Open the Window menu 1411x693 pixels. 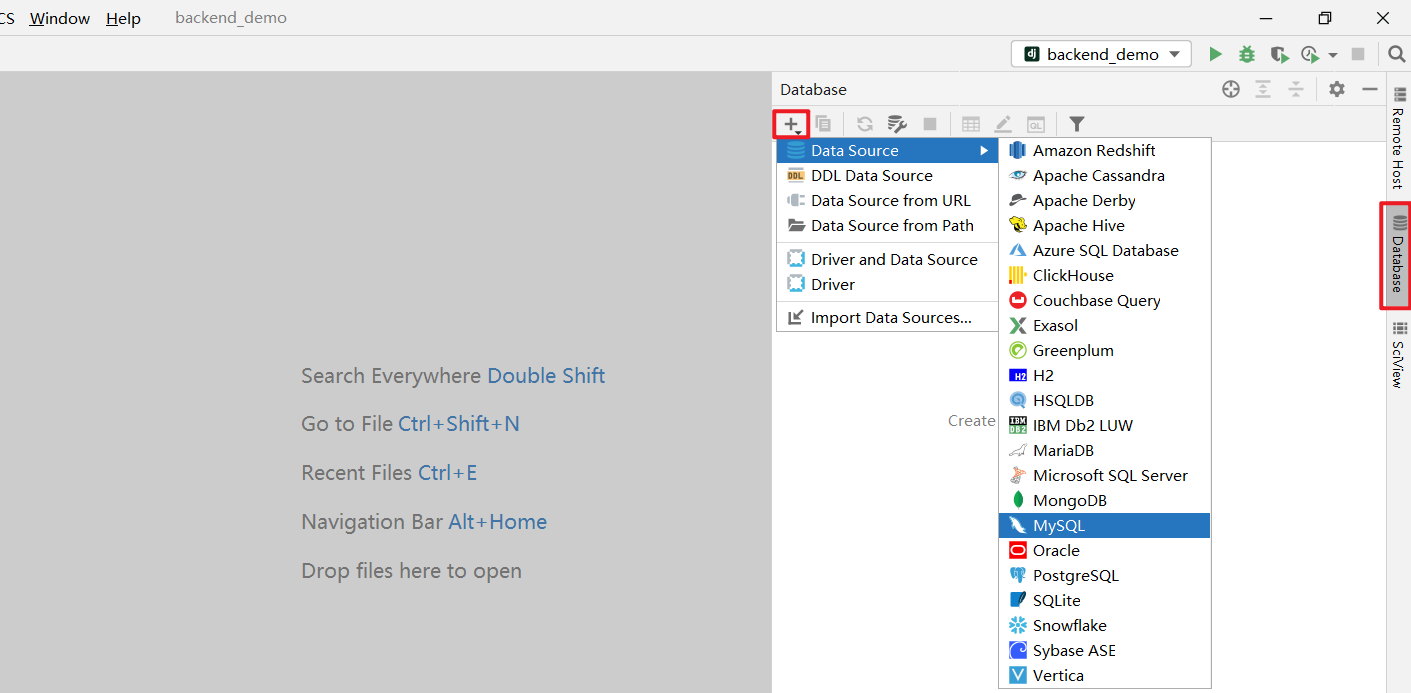(x=59, y=18)
